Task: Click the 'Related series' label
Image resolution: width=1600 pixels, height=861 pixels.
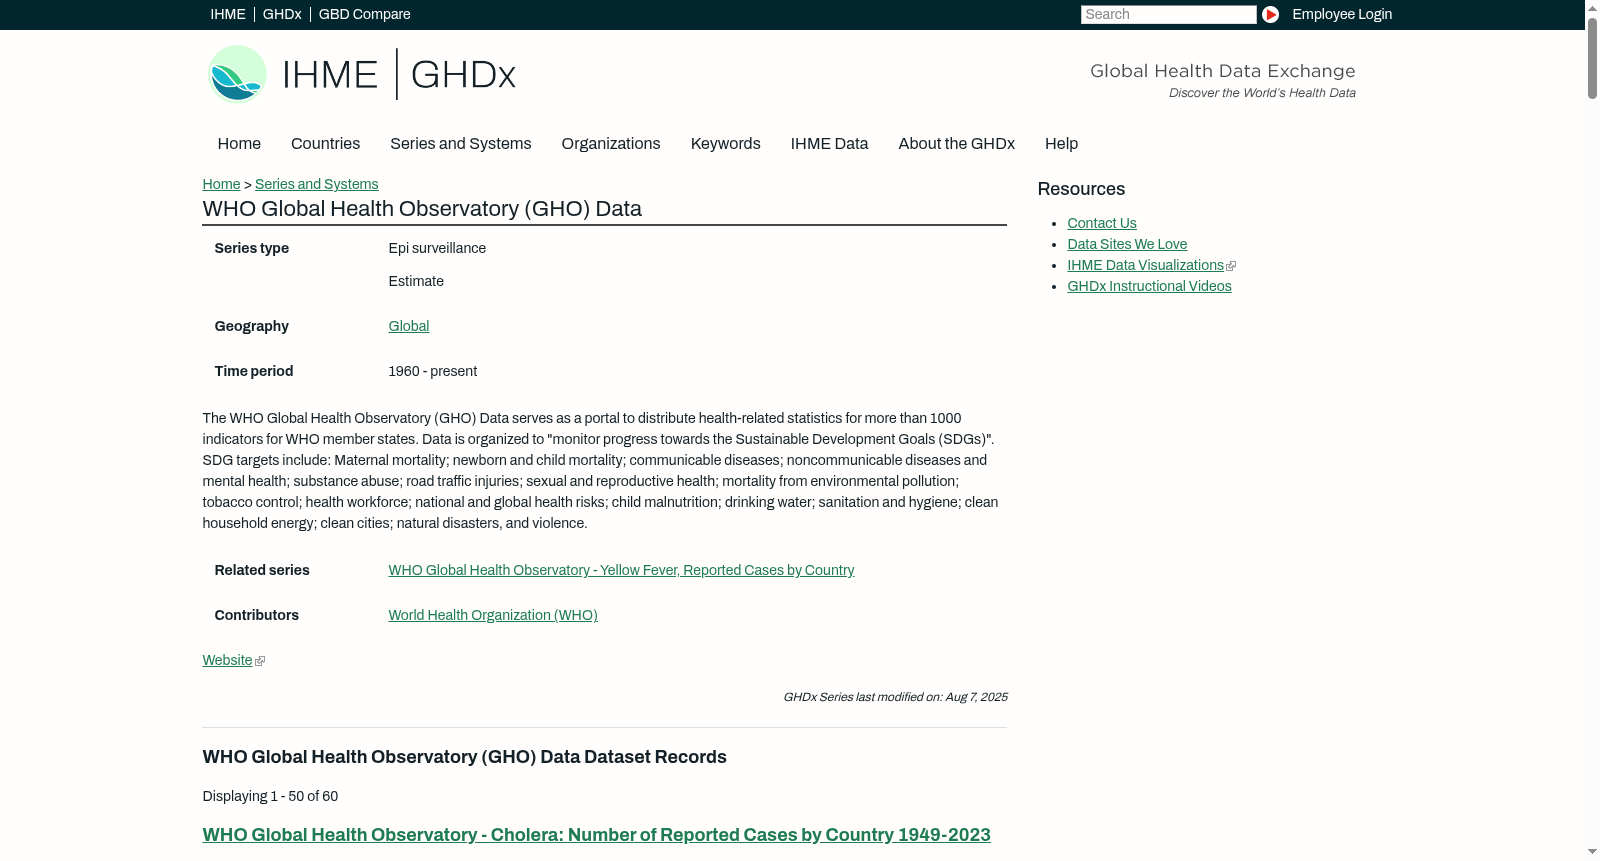Action: pos(261,570)
